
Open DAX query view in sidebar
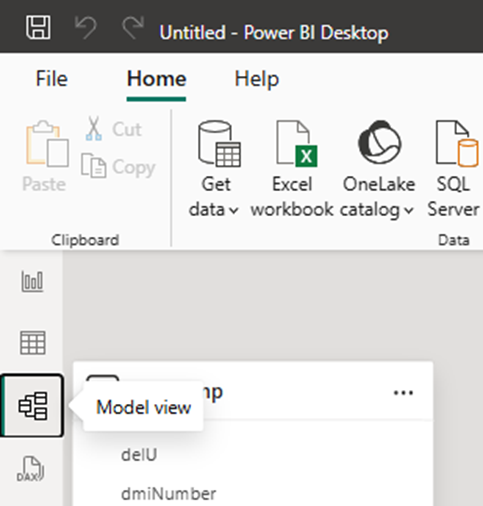pyautogui.click(x=30, y=469)
